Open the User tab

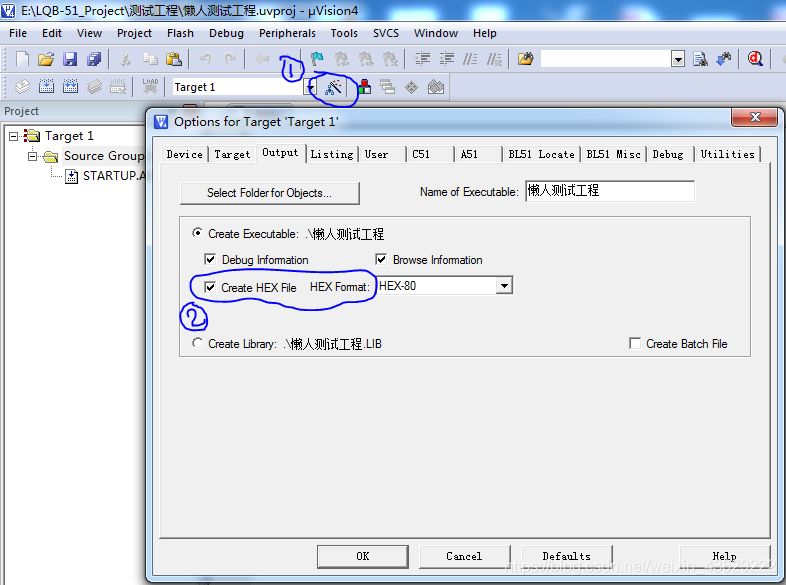376,154
